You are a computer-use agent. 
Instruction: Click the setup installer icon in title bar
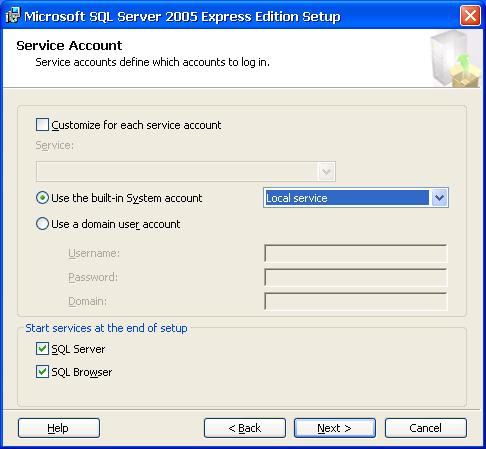pyautogui.click(x=13, y=15)
